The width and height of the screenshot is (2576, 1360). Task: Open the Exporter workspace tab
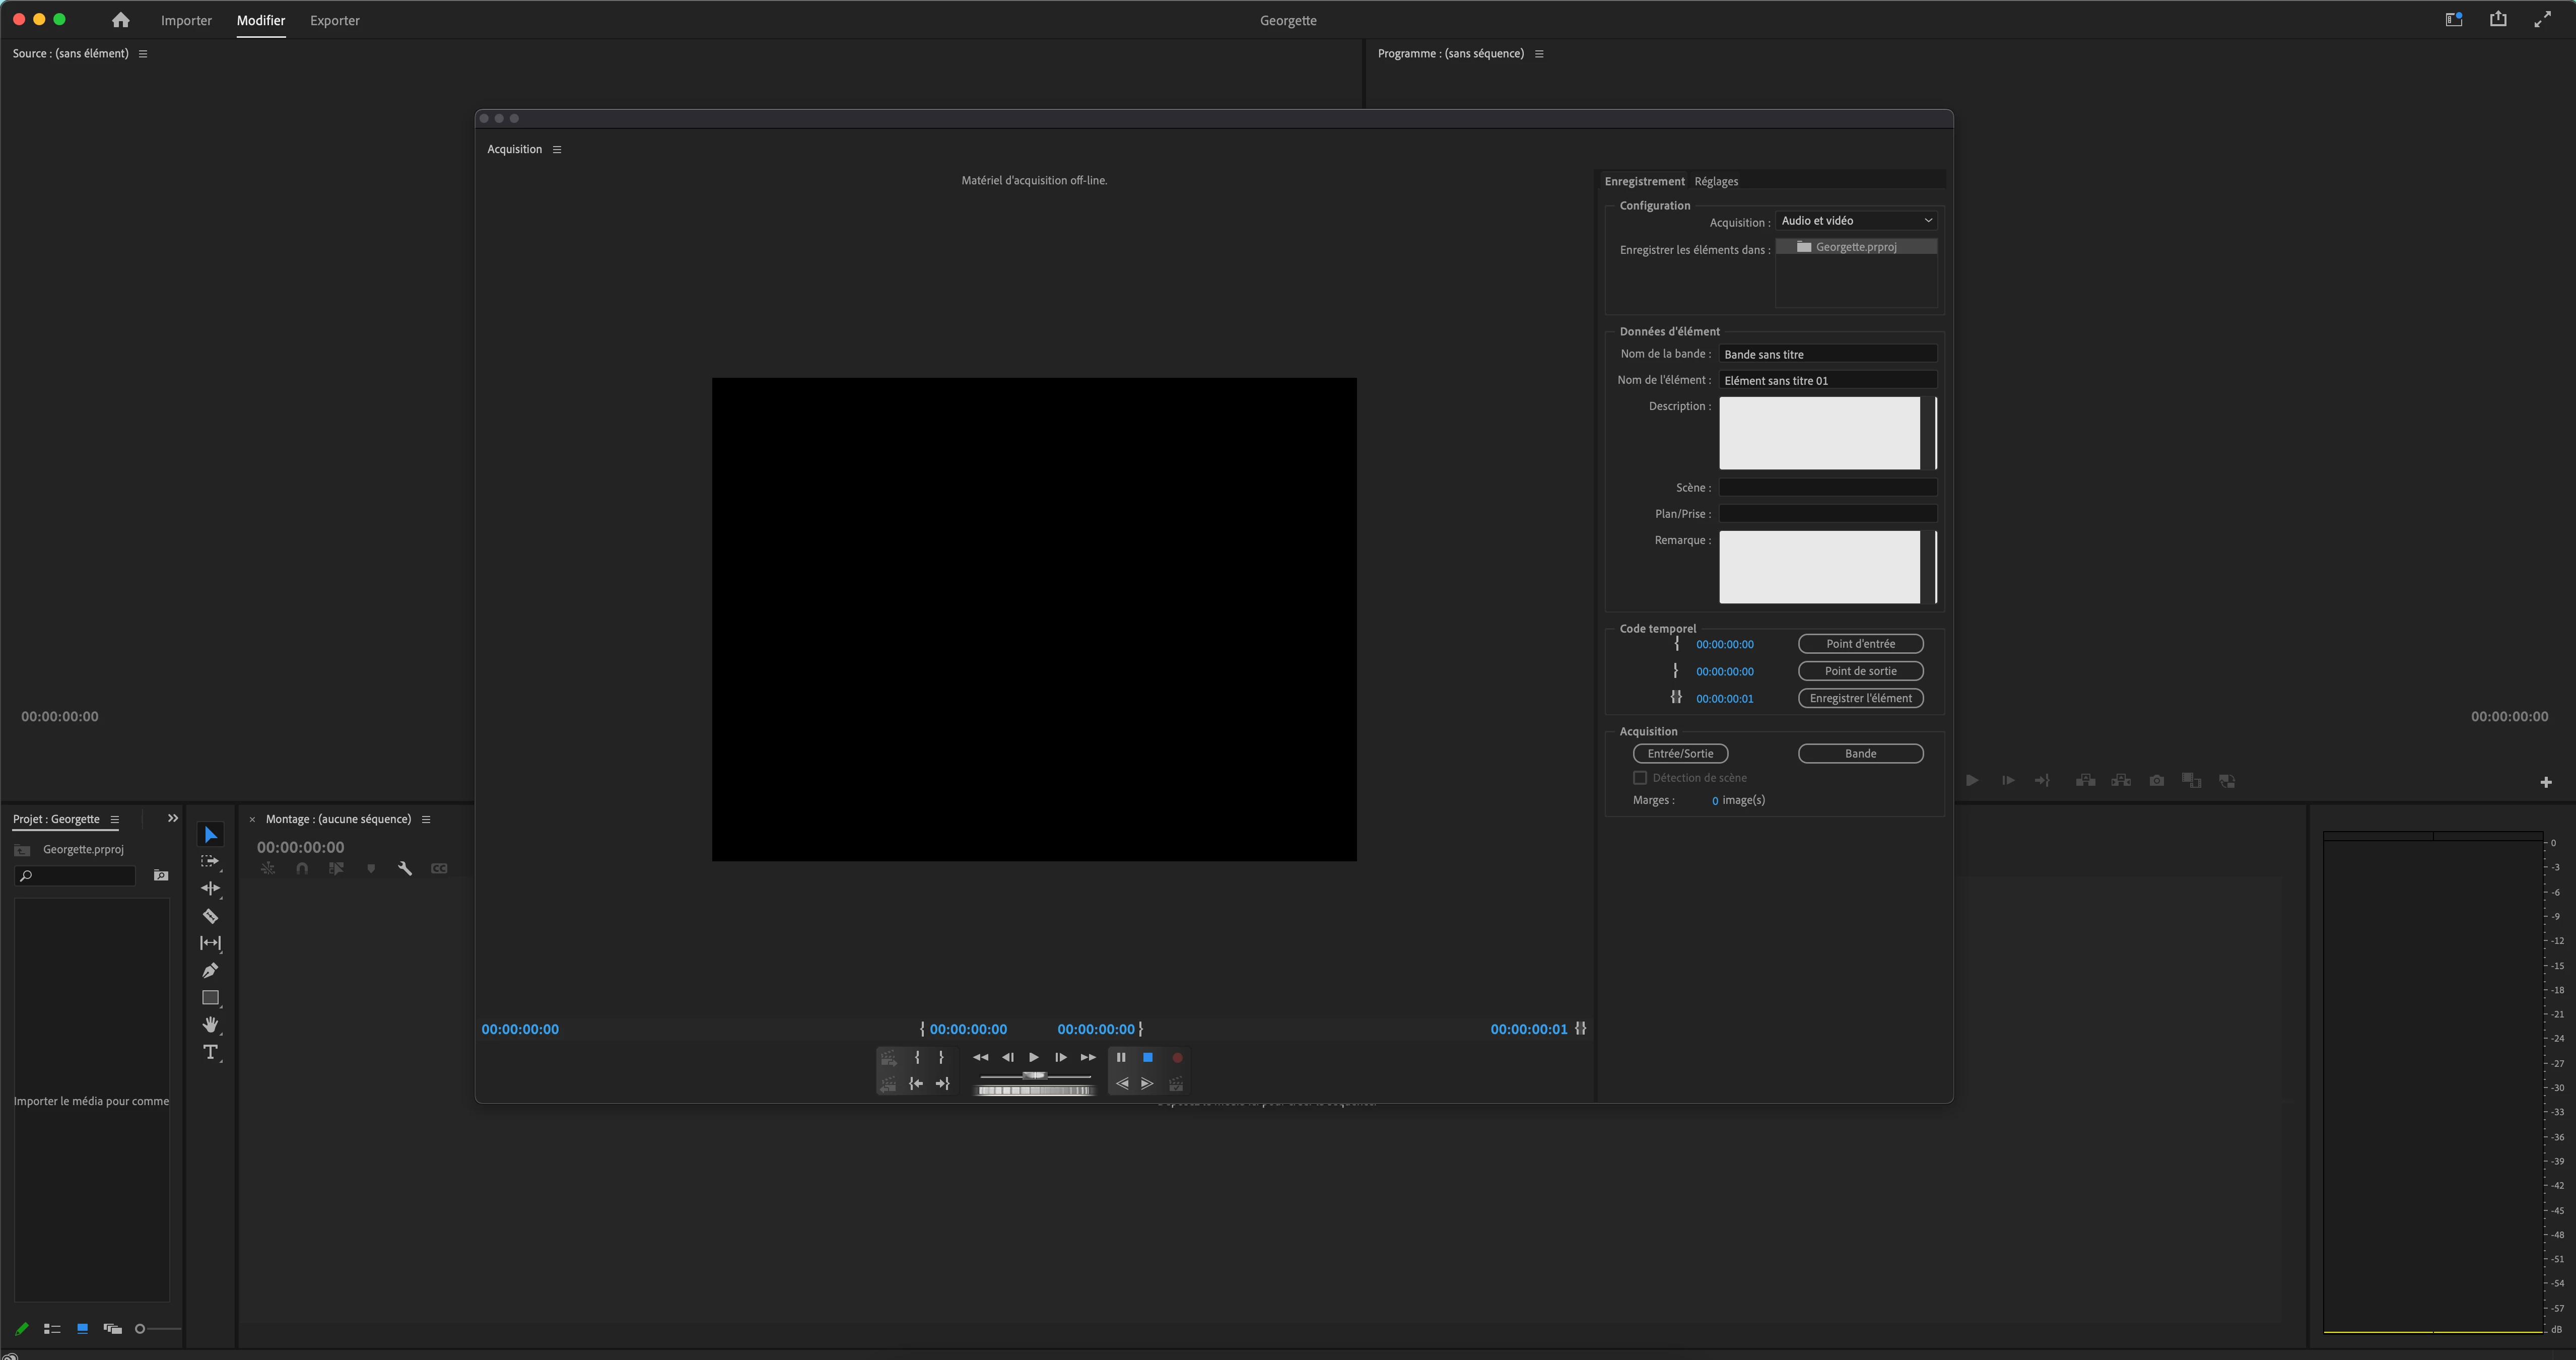(334, 21)
